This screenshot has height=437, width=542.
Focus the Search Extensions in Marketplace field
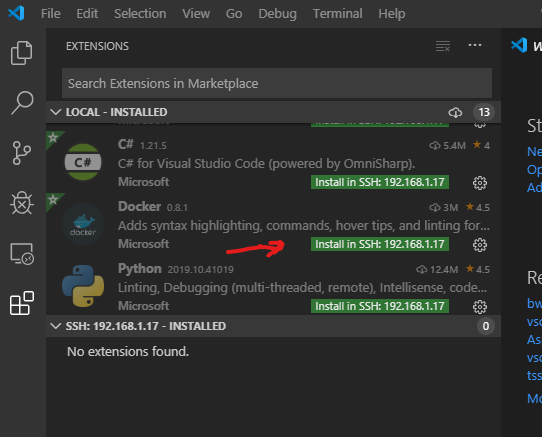pyautogui.click(x=277, y=83)
